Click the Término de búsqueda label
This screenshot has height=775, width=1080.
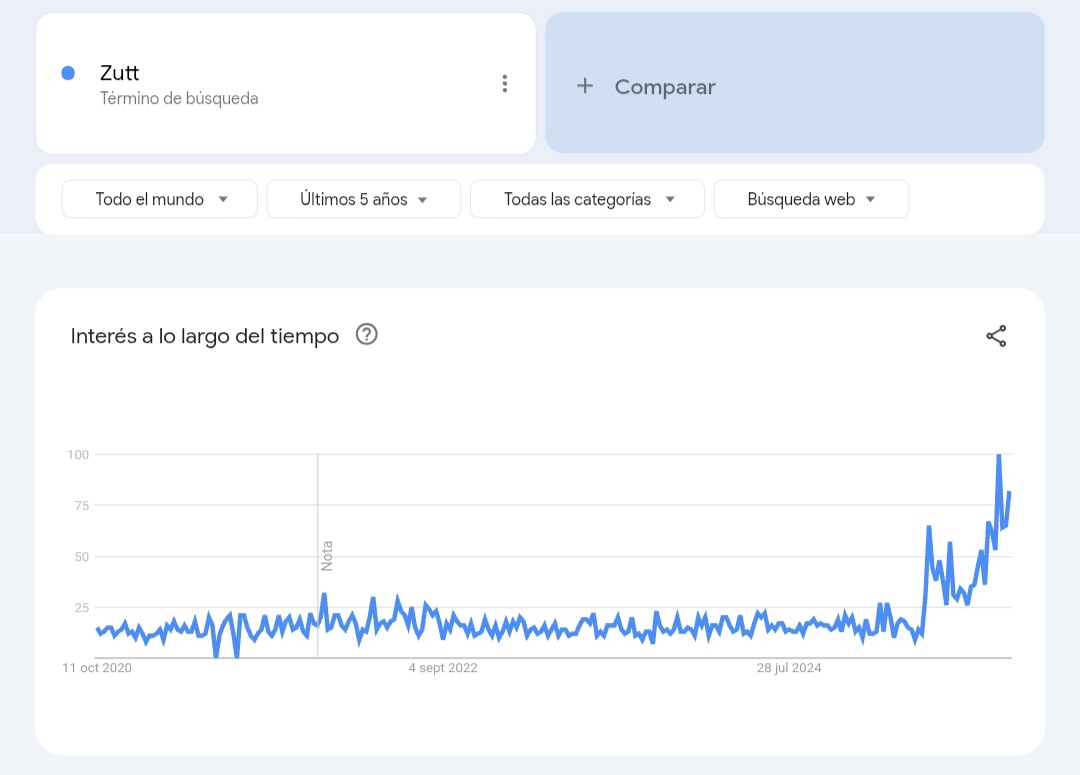pyautogui.click(x=179, y=99)
